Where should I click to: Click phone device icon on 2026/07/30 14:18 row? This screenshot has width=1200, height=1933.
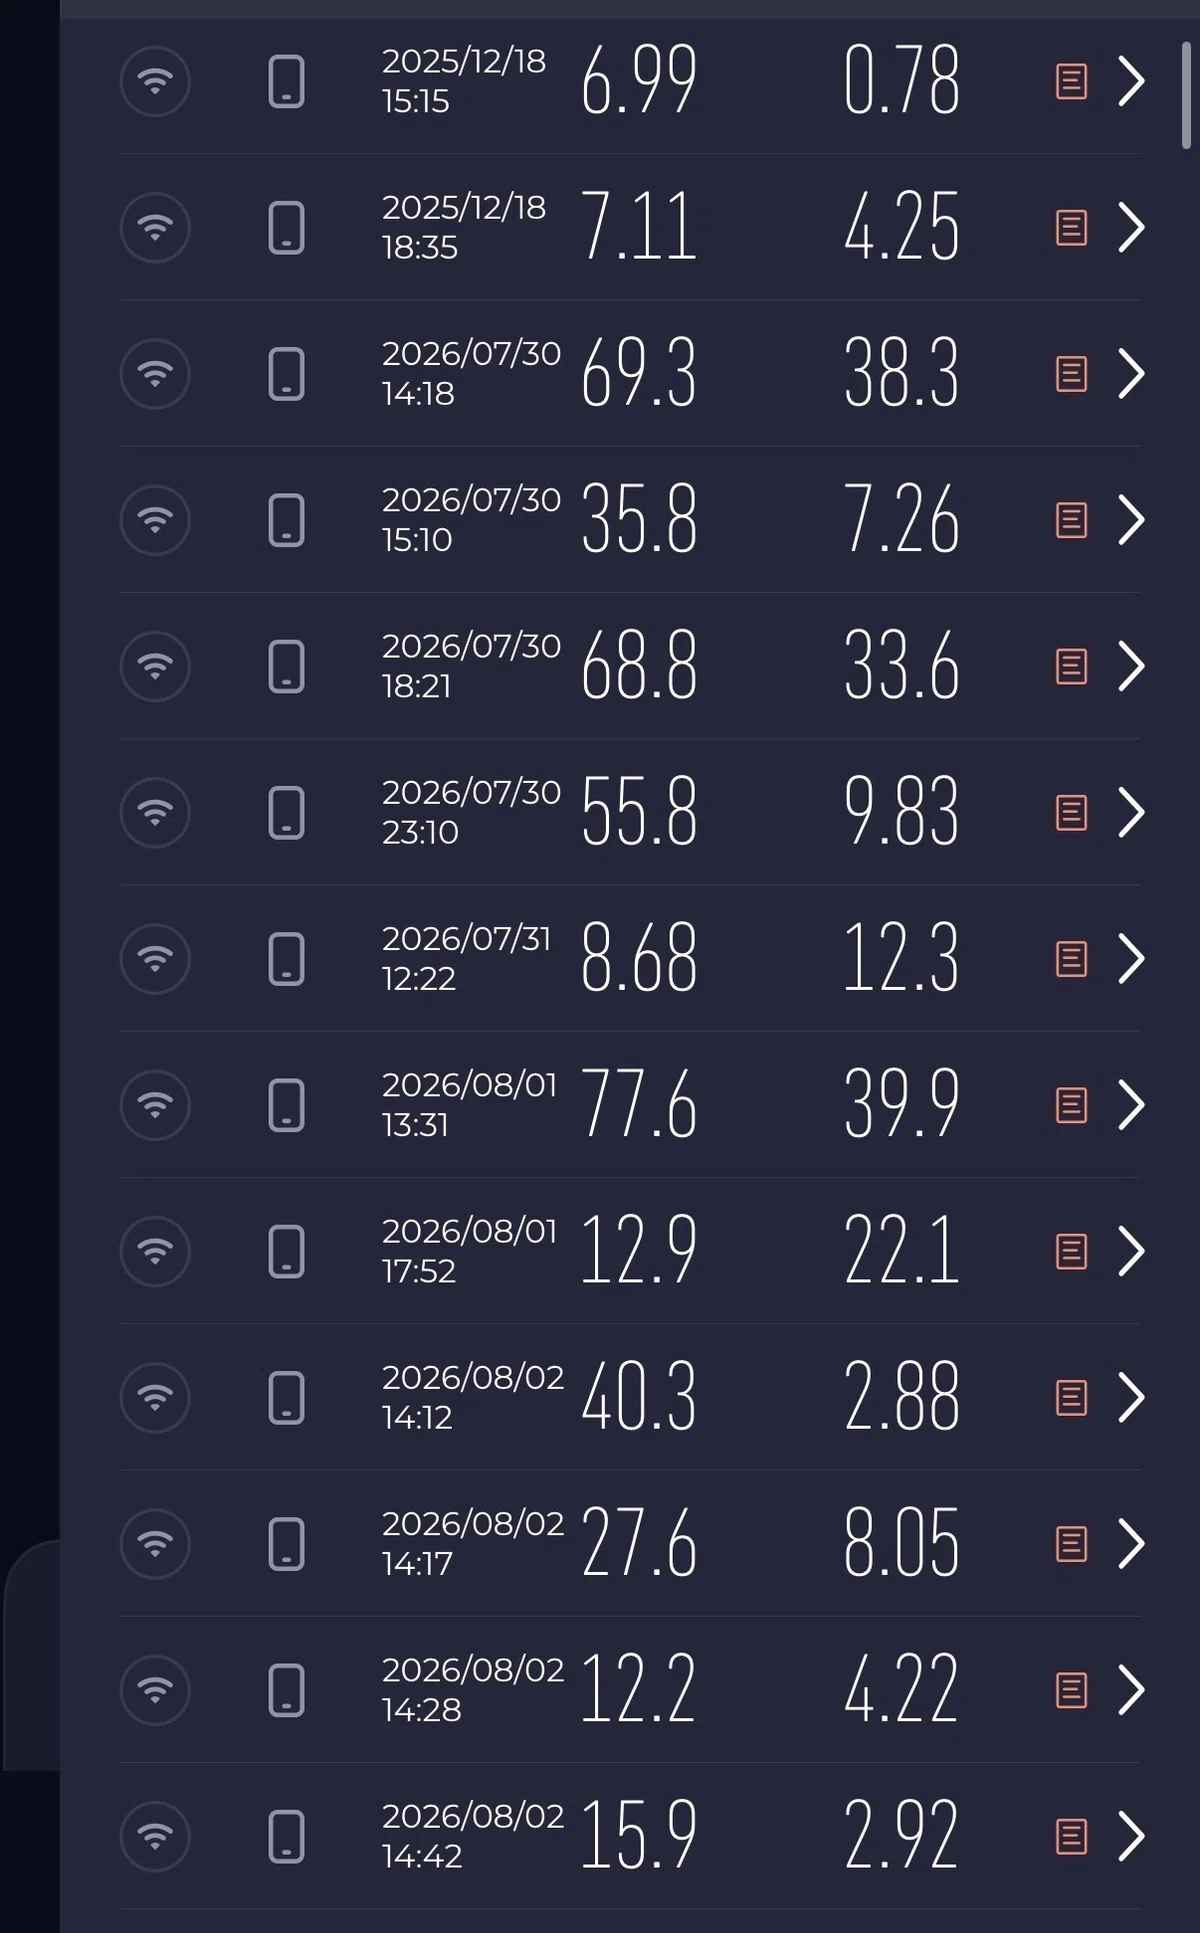[x=287, y=374]
